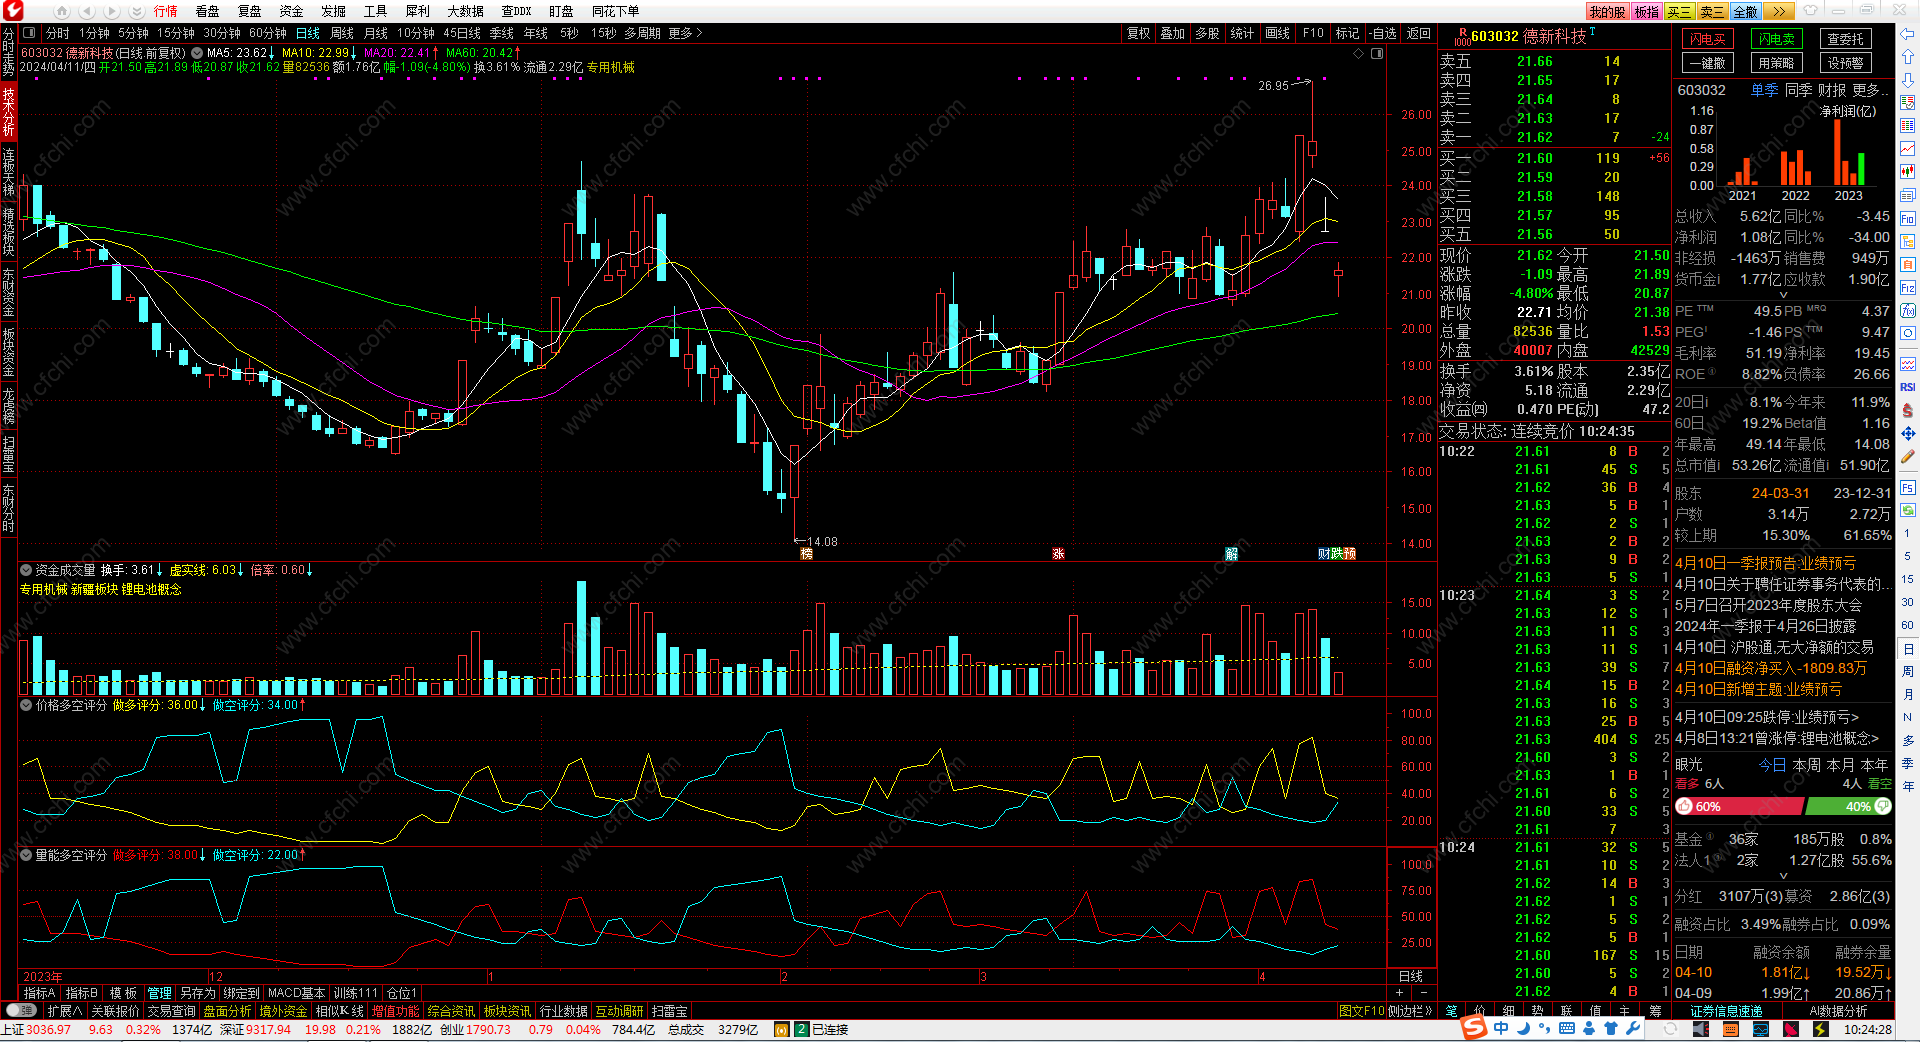Open the 4月10日一季报预告 news link
1920x1042 pixels.
(x=1765, y=563)
